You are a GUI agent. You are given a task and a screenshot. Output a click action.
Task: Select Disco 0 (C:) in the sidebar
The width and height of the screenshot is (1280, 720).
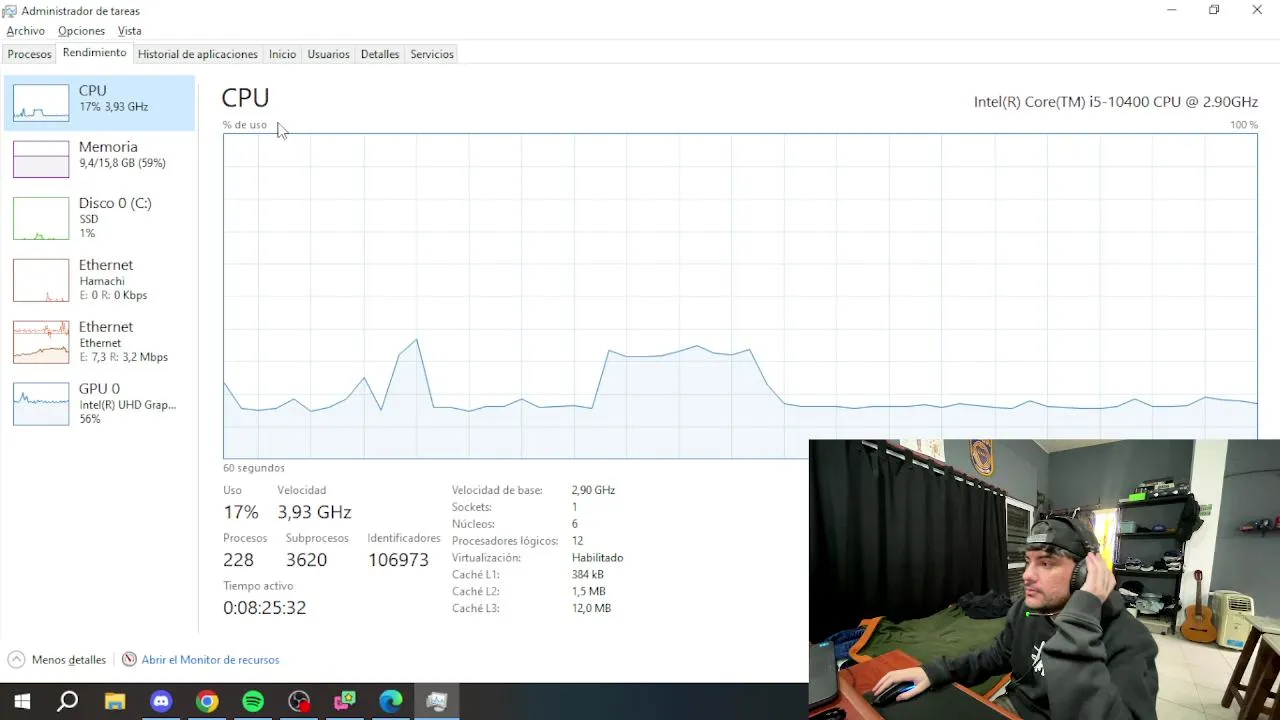(99, 218)
